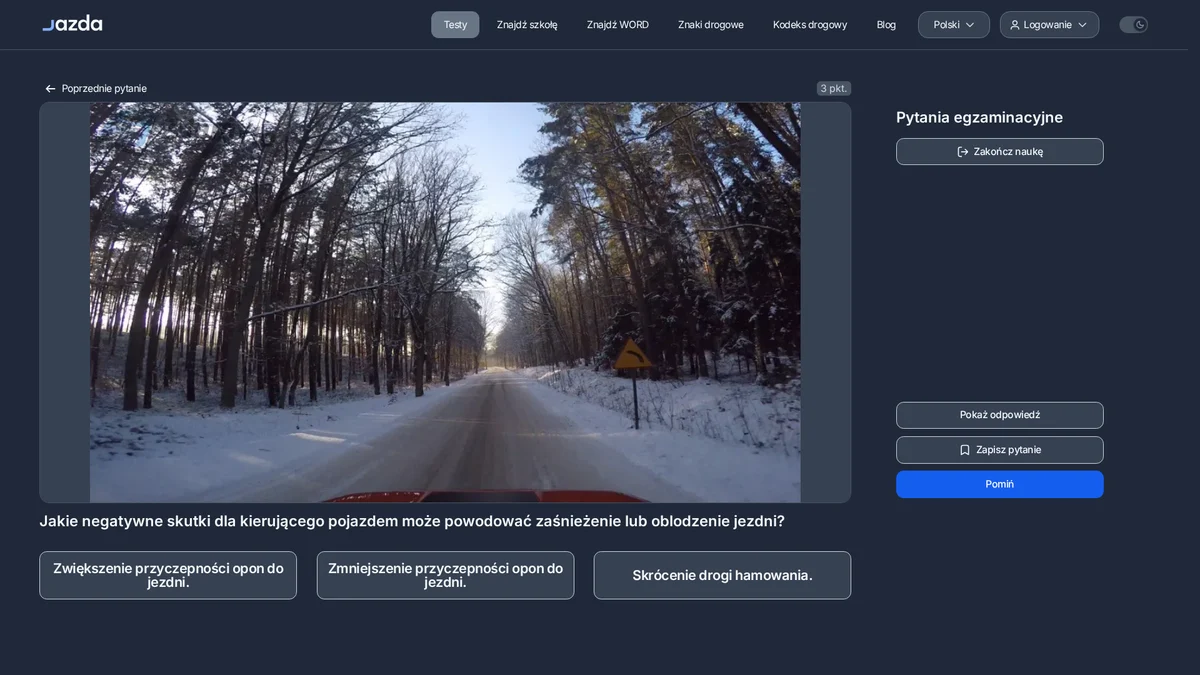Image resolution: width=1200 pixels, height=675 pixels.
Task: Open the Znajdź WORD page
Action: [x=618, y=25]
